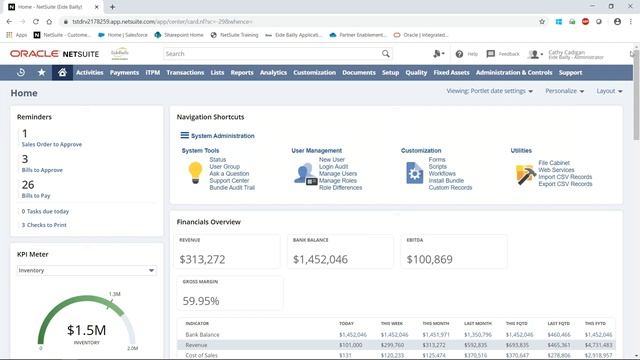The width and height of the screenshot is (640, 360).
Task: Open the Activities menu
Action: (89, 72)
